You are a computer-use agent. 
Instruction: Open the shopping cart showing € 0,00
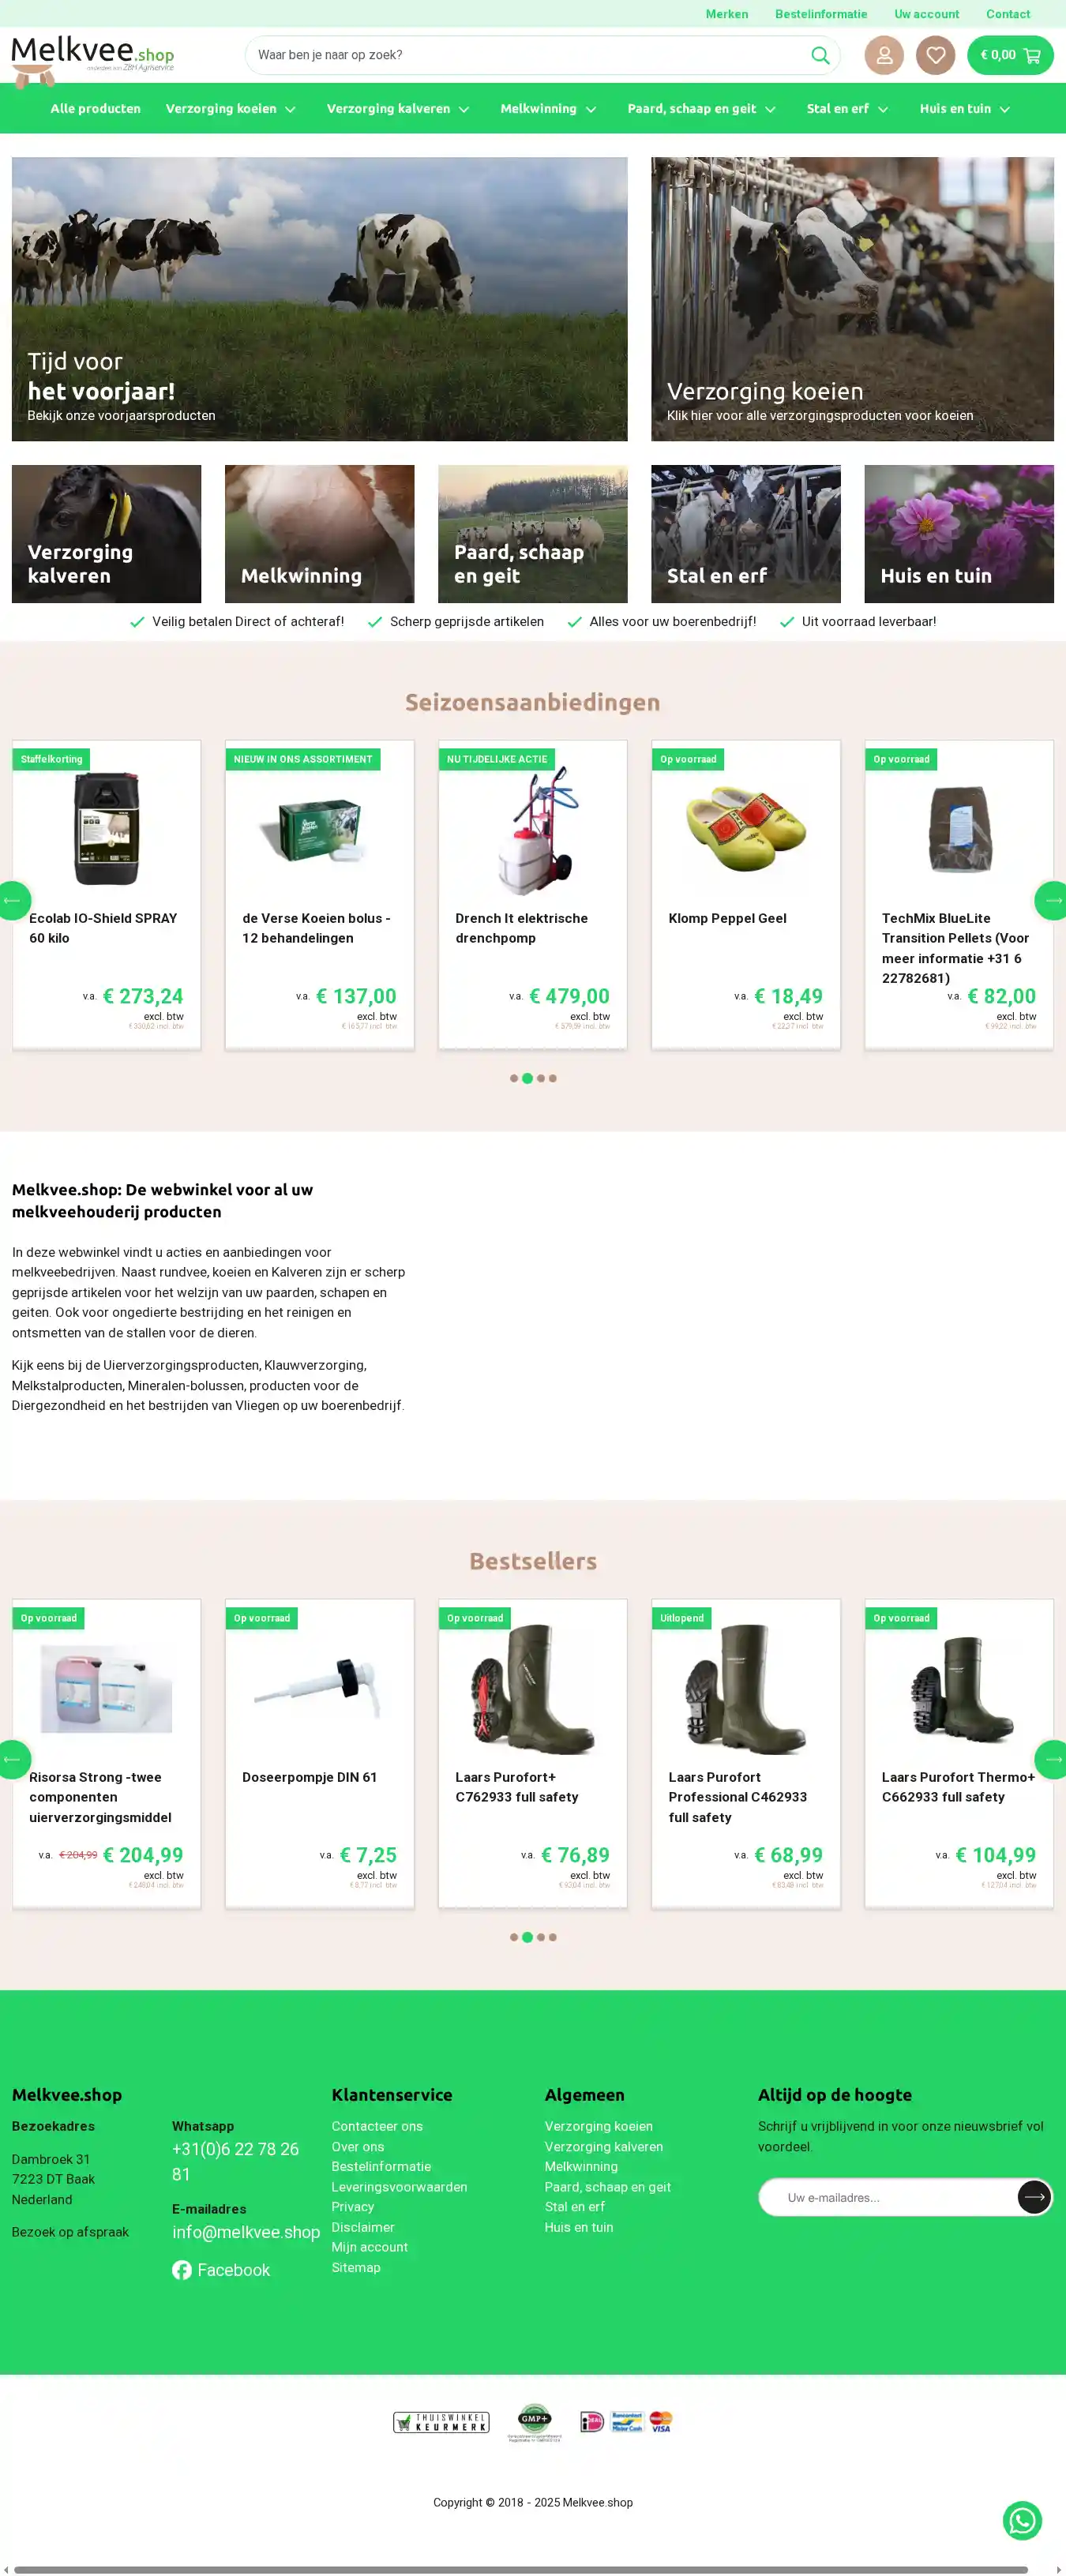[x=1010, y=55]
